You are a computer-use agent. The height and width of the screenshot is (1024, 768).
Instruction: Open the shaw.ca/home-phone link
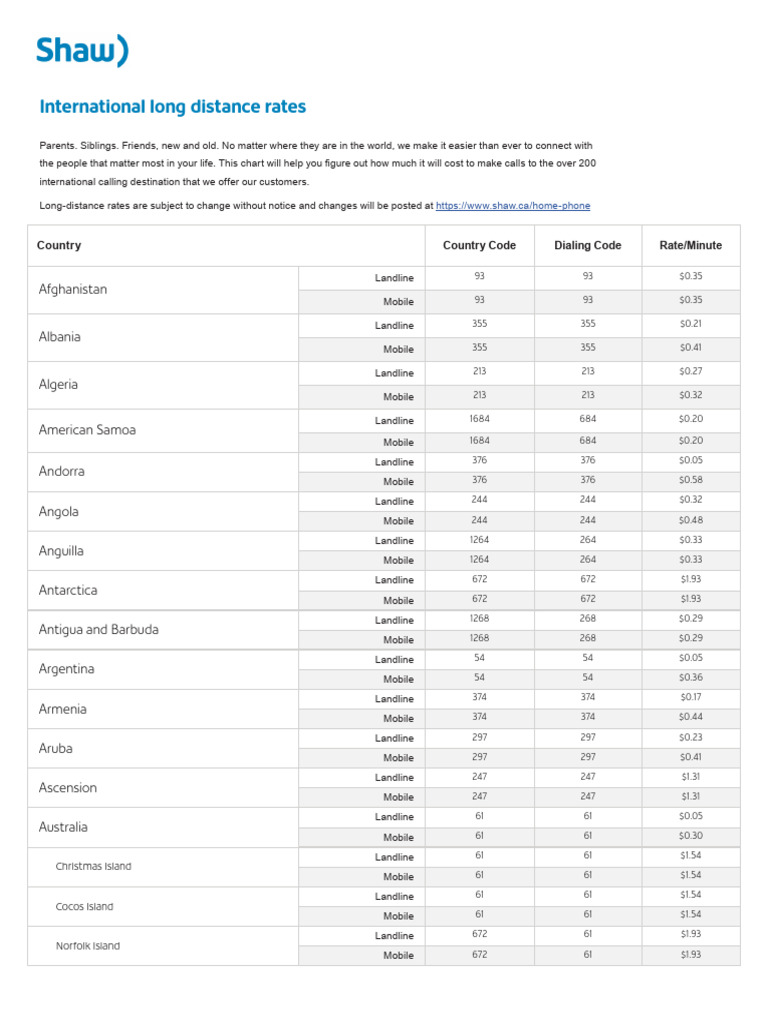click(513, 206)
